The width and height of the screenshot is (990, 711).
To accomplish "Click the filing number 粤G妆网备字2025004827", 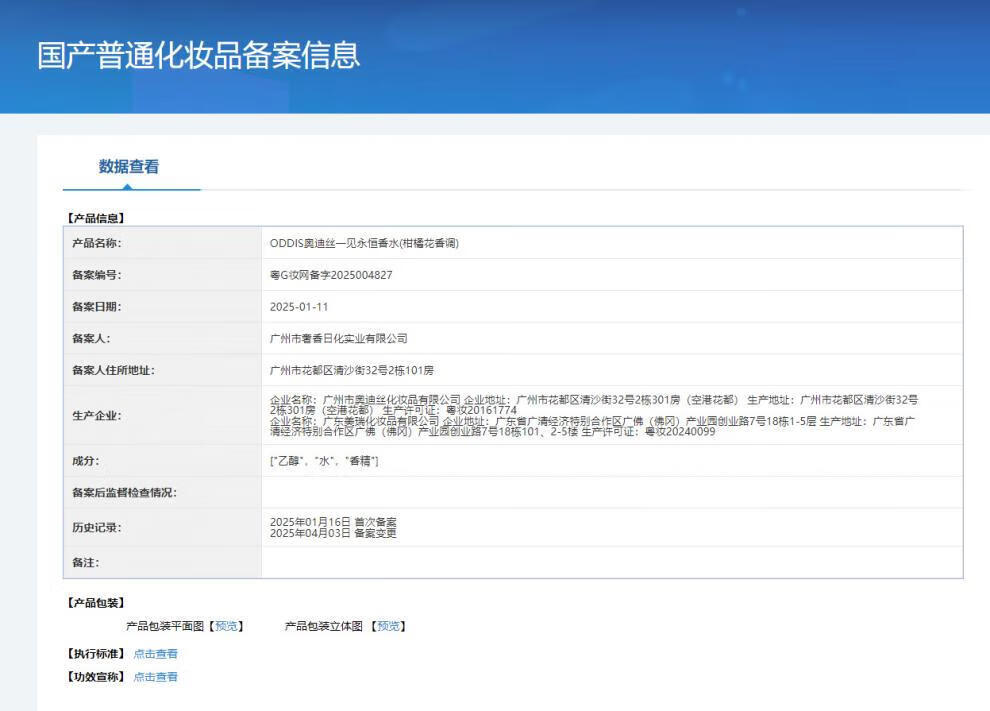I will [331, 275].
